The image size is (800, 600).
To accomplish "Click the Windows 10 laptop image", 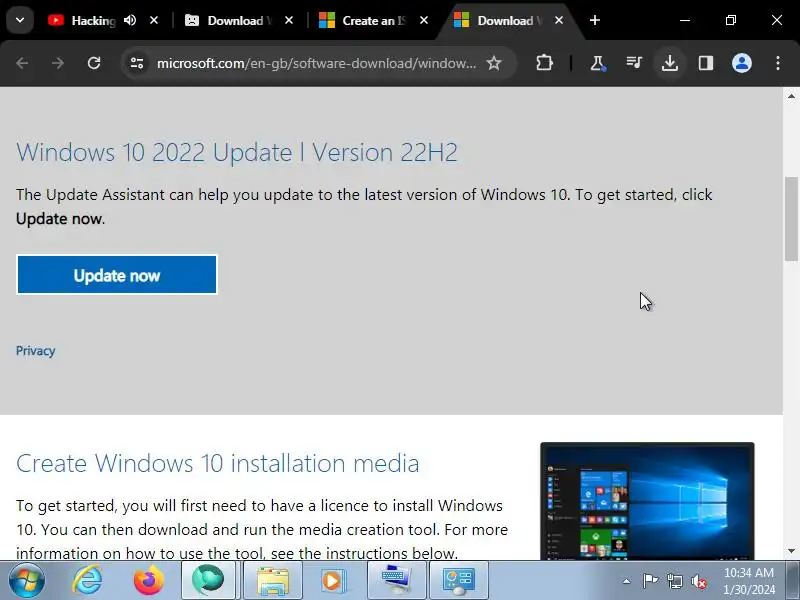I will (647, 501).
